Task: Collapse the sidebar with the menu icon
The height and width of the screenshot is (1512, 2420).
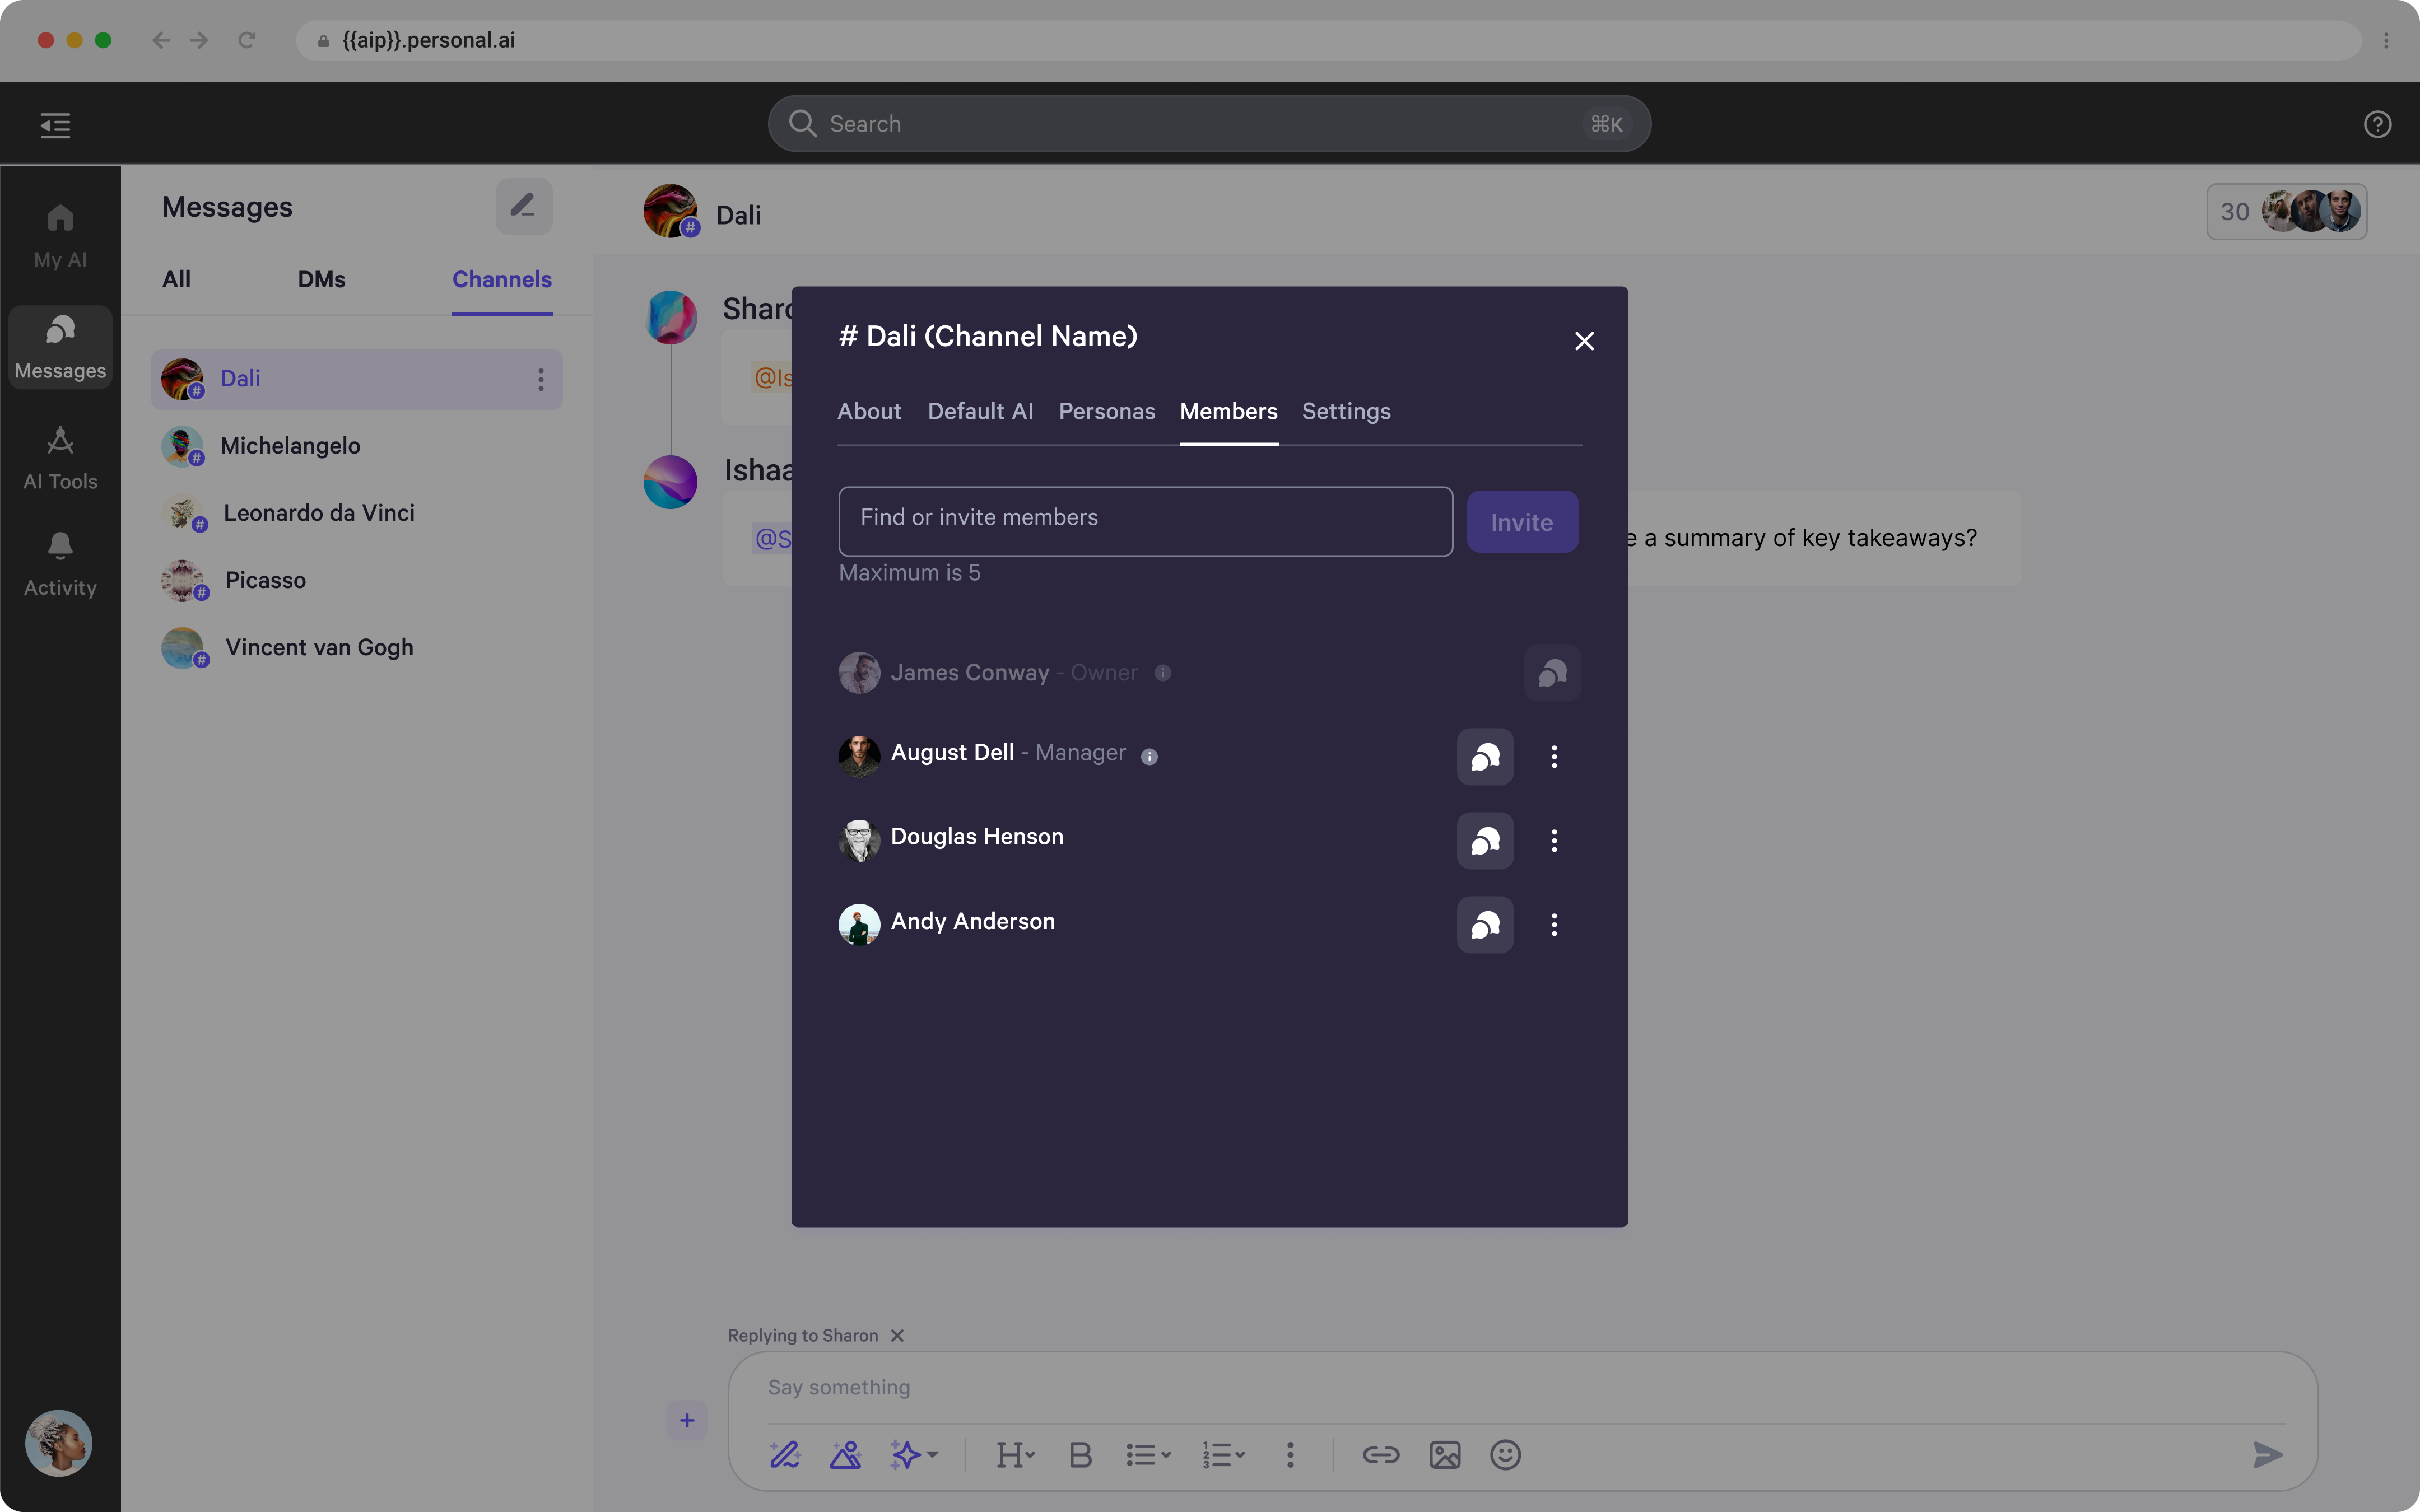Action: click(55, 125)
